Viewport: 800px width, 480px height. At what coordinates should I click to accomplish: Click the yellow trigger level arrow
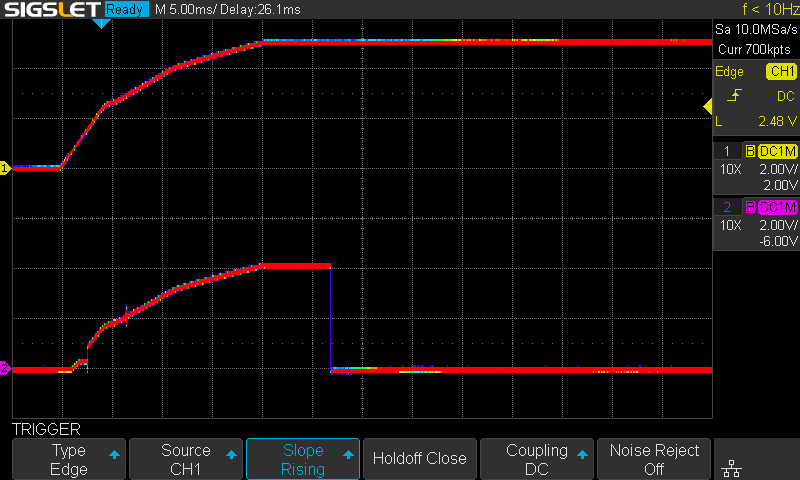(x=708, y=107)
